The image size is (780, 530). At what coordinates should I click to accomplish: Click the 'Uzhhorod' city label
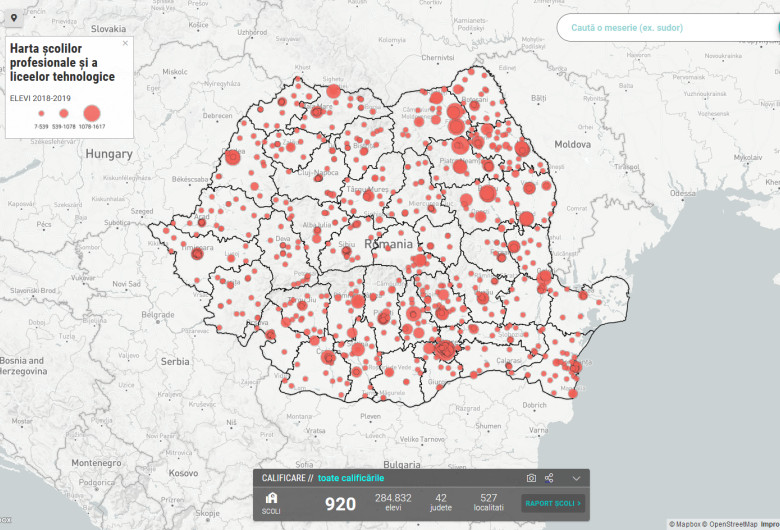[x=252, y=32]
